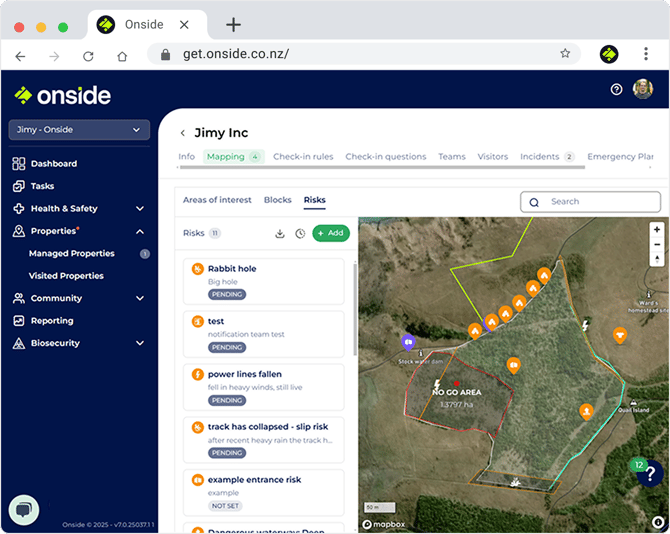Zoom in on the map
Viewport: 670px width, 534px height.
pos(657,229)
